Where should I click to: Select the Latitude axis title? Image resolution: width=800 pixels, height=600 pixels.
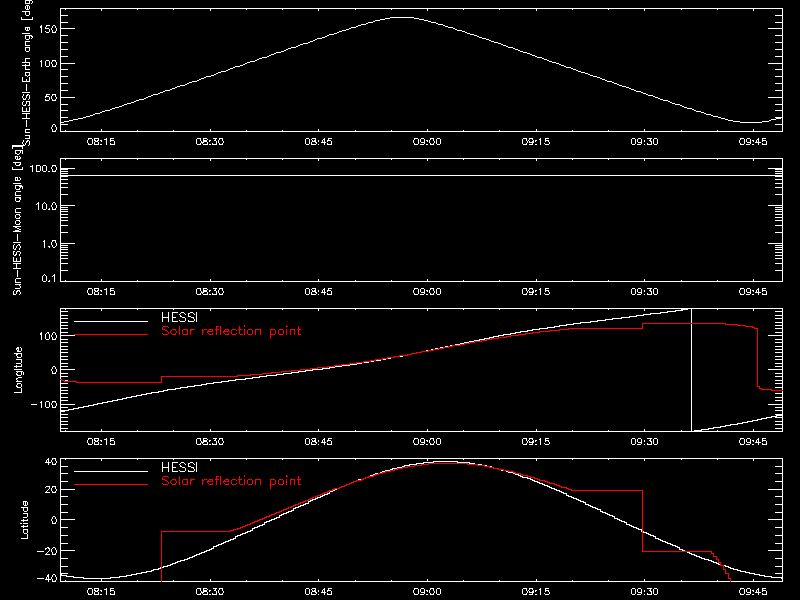[x=24, y=520]
